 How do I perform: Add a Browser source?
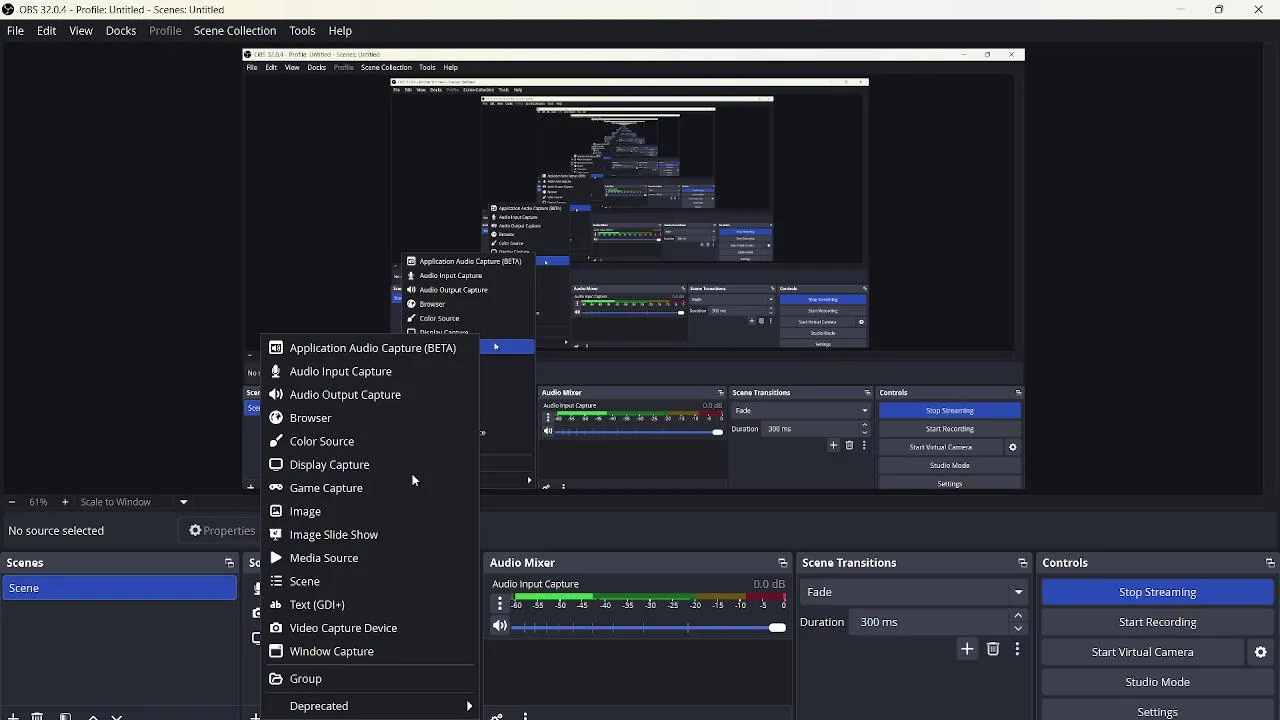370,418
